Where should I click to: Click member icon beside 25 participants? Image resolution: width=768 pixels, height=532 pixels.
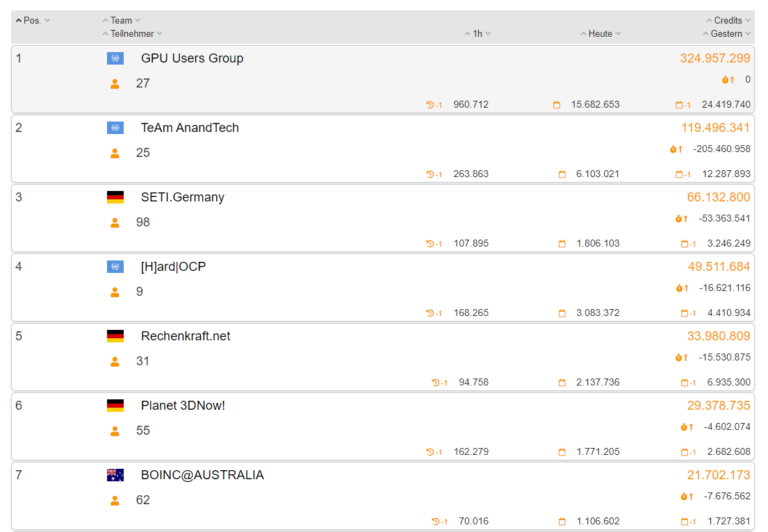pos(115,154)
